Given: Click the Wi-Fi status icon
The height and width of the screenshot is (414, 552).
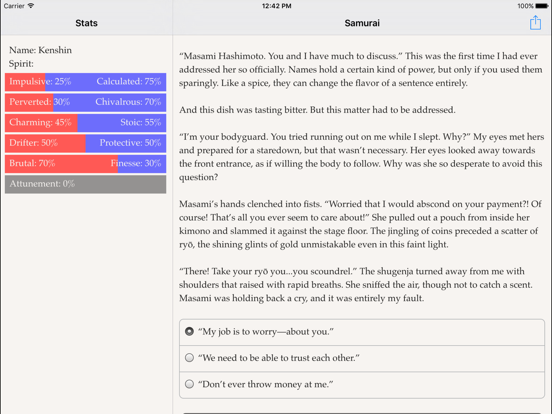Looking at the screenshot, I should pos(31,6).
